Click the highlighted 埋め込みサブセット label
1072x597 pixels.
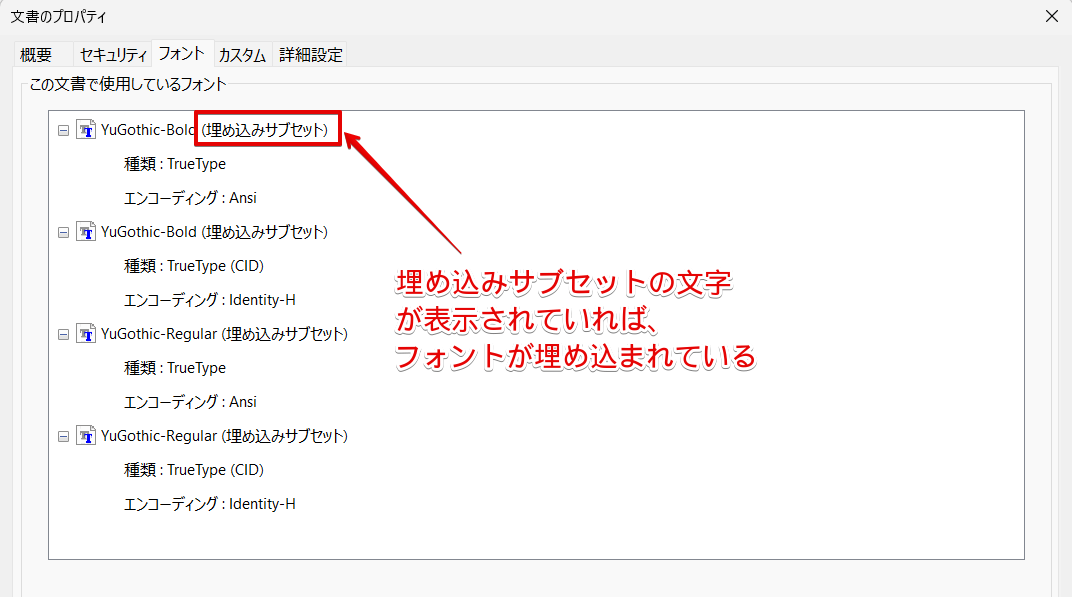coord(265,129)
